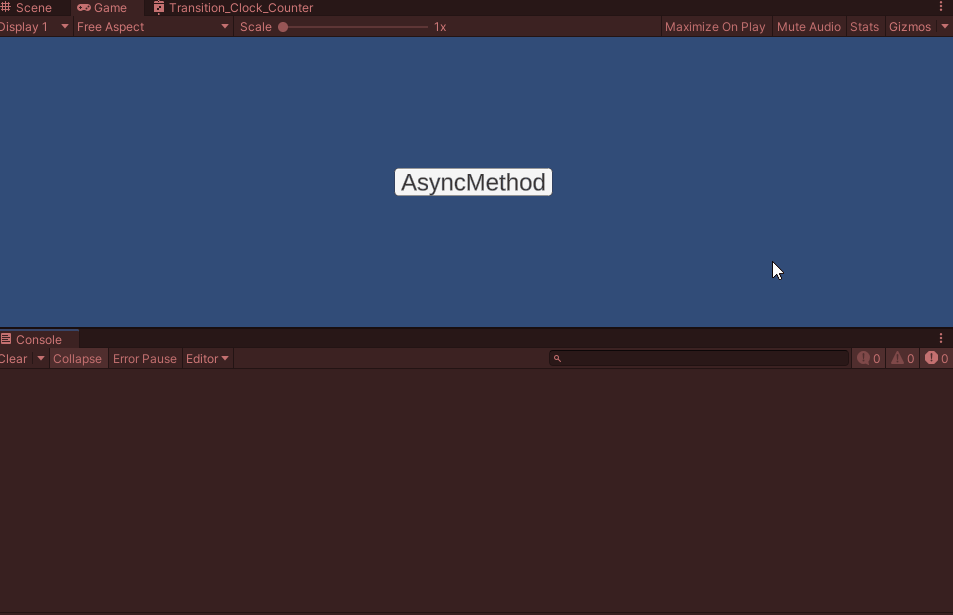
Task: Open the Free Aspect dropdown
Action: 153,27
